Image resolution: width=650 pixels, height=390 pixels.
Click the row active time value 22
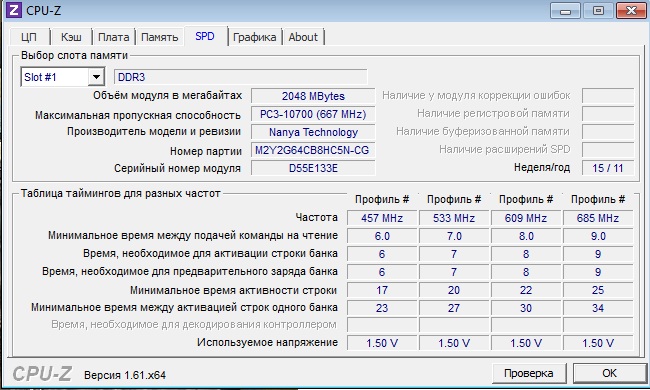[526, 290]
